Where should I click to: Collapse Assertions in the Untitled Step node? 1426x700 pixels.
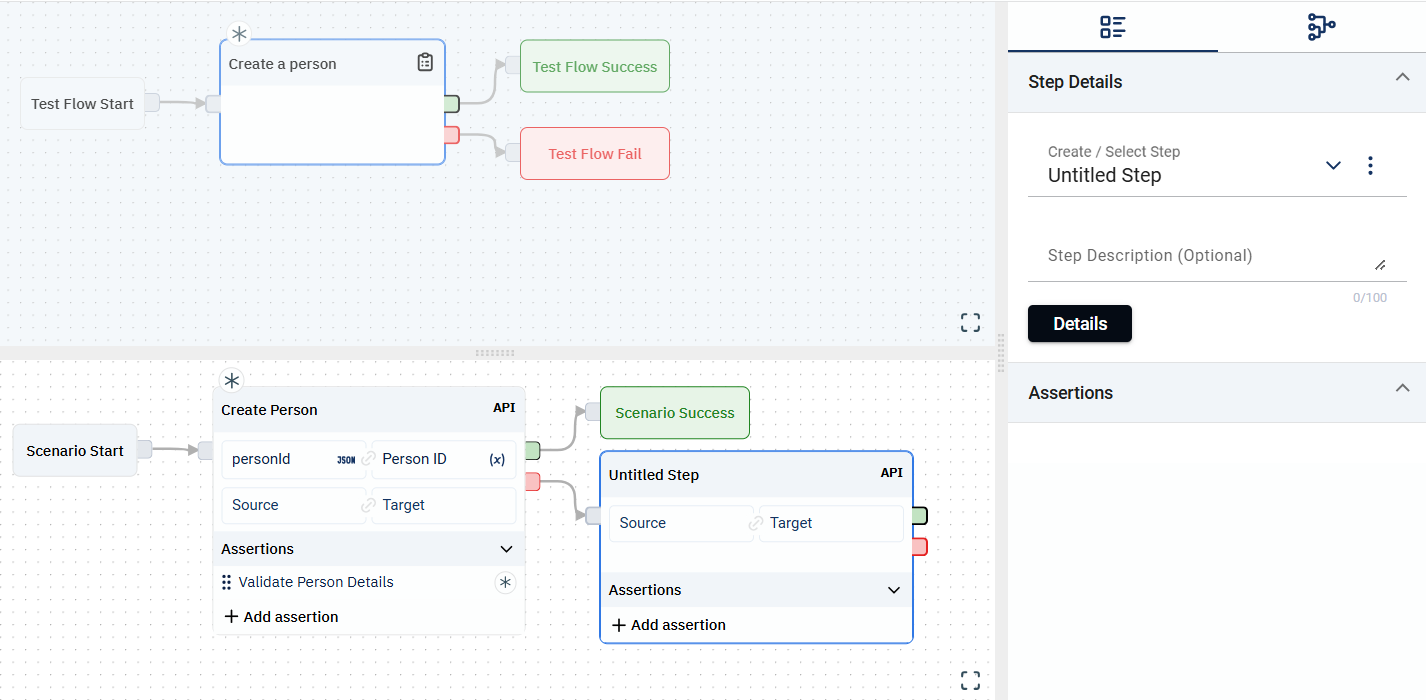point(894,590)
